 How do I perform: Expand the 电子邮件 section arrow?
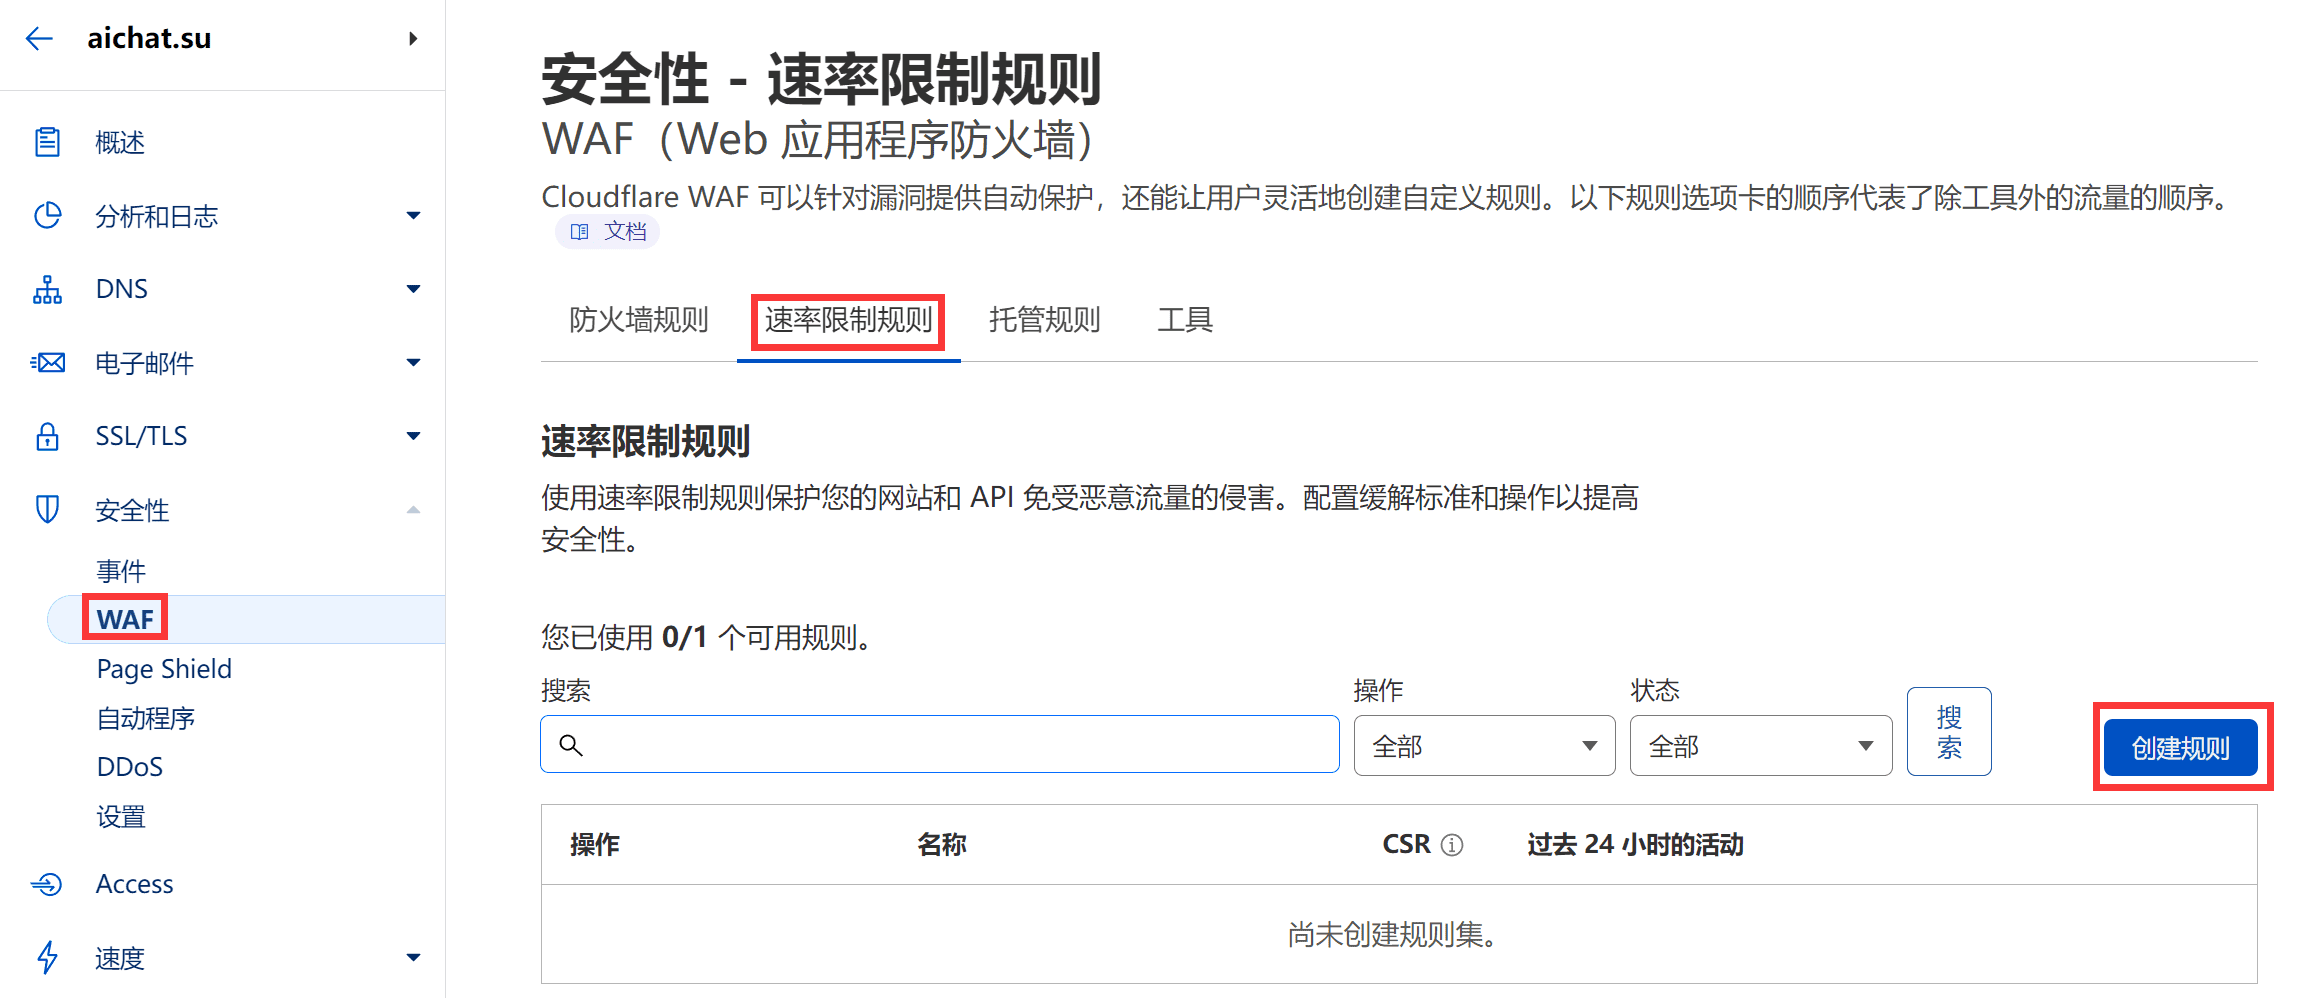pyautogui.click(x=413, y=362)
